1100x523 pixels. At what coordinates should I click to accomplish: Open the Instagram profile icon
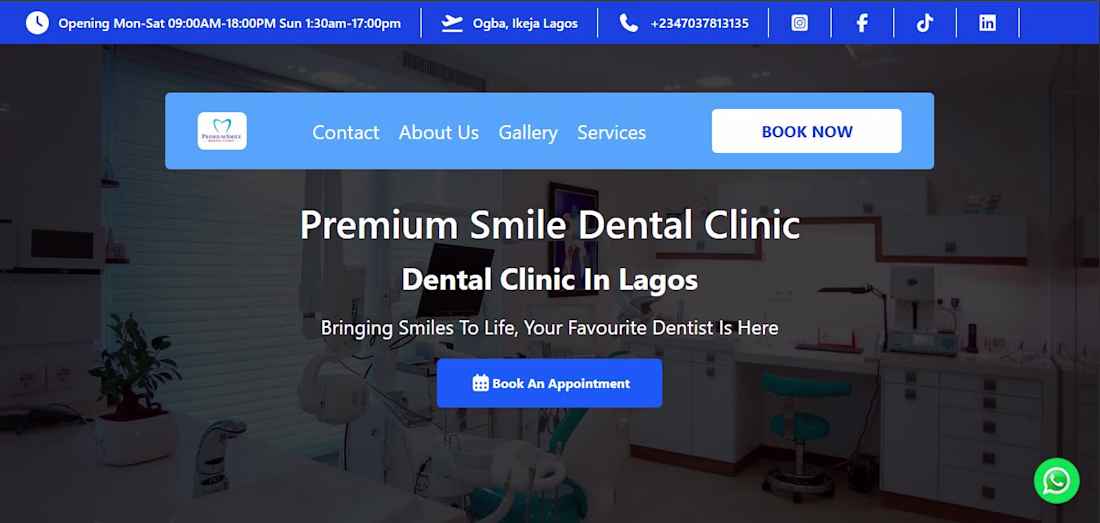coord(799,23)
